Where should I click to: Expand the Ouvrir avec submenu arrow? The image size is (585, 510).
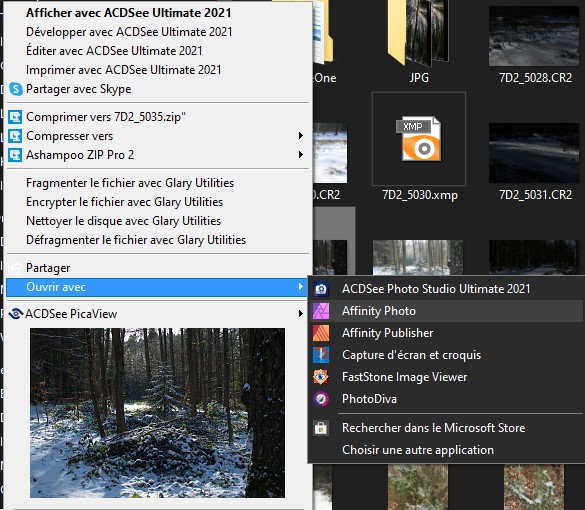pos(301,287)
